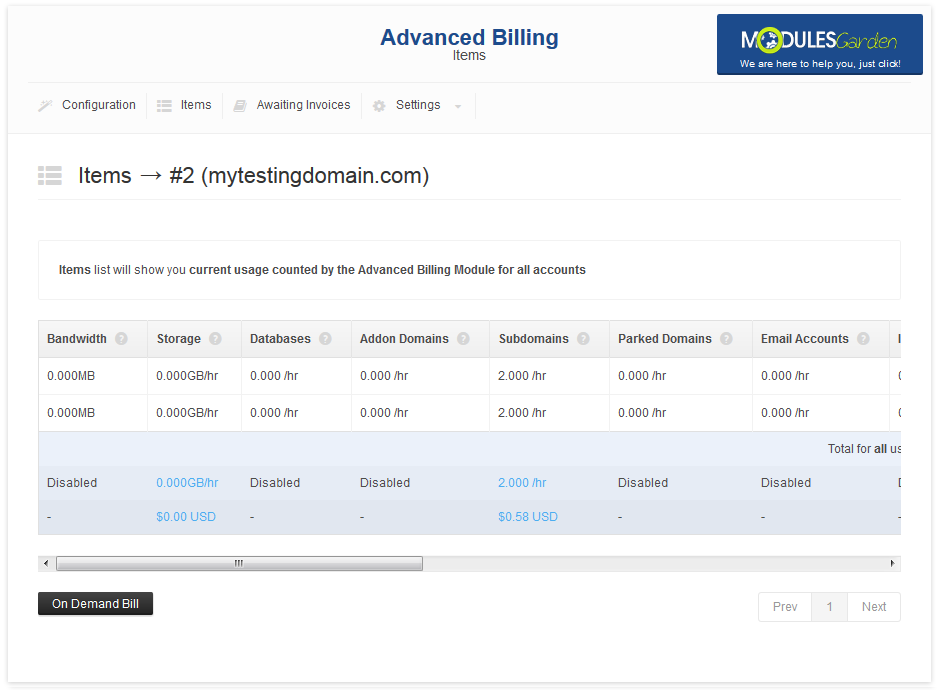Click the list icon beside Items heading
This screenshot has width=940, height=690.
pyautogui.click(x=50, y=176)
